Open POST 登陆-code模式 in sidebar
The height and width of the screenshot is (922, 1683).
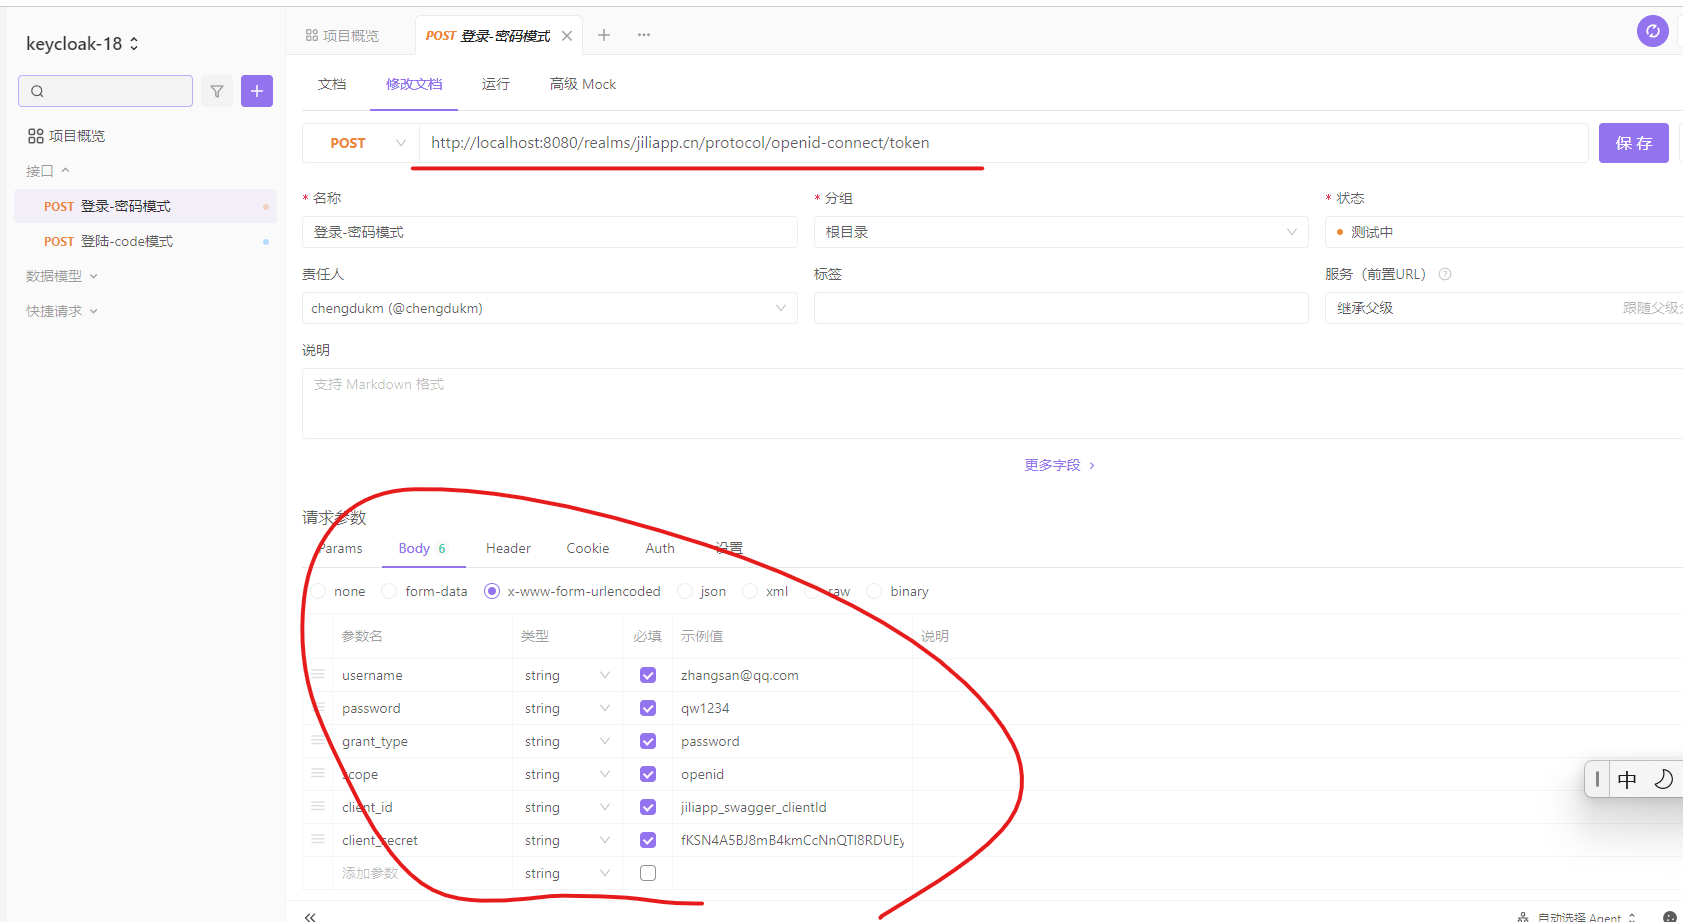[145, 241]
